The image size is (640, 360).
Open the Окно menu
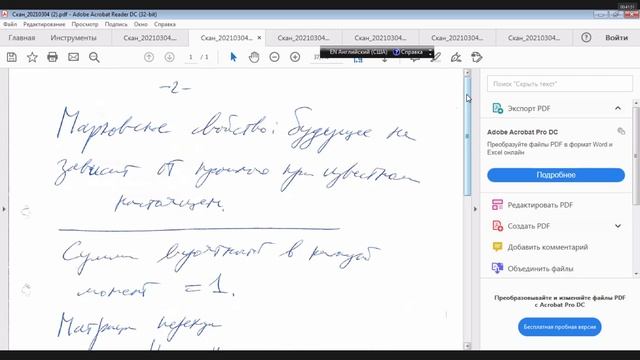[140, 24]
